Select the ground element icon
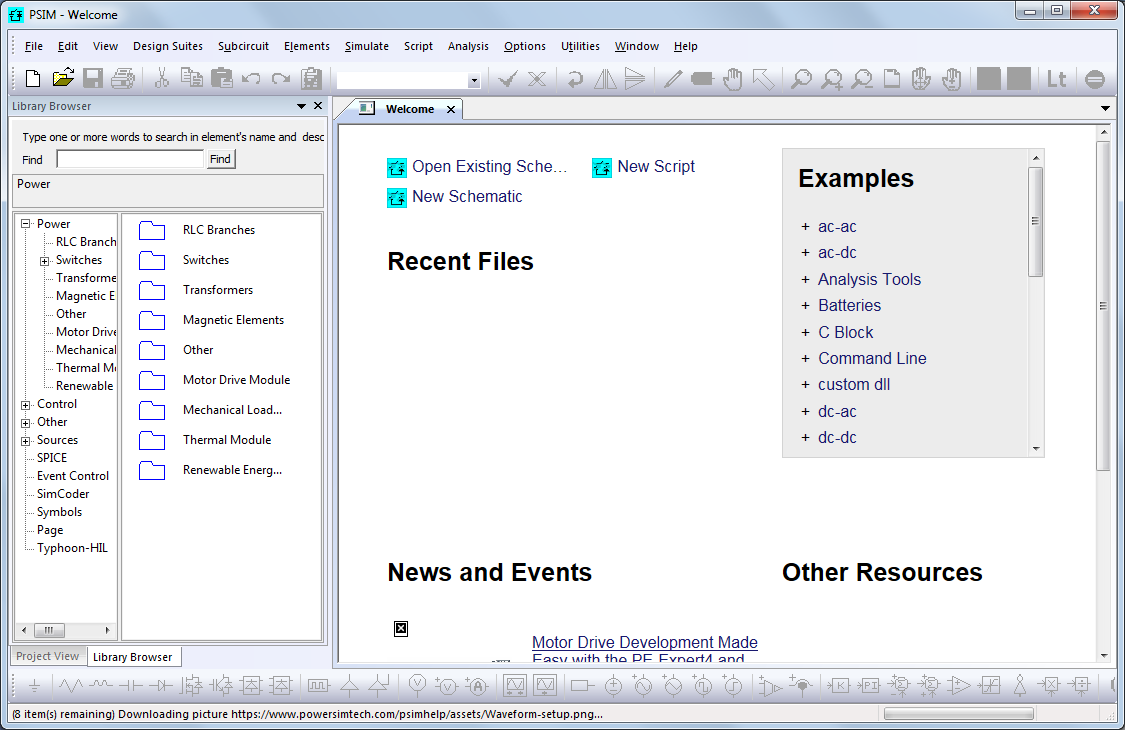1125x730 pixels. (34, 686)
